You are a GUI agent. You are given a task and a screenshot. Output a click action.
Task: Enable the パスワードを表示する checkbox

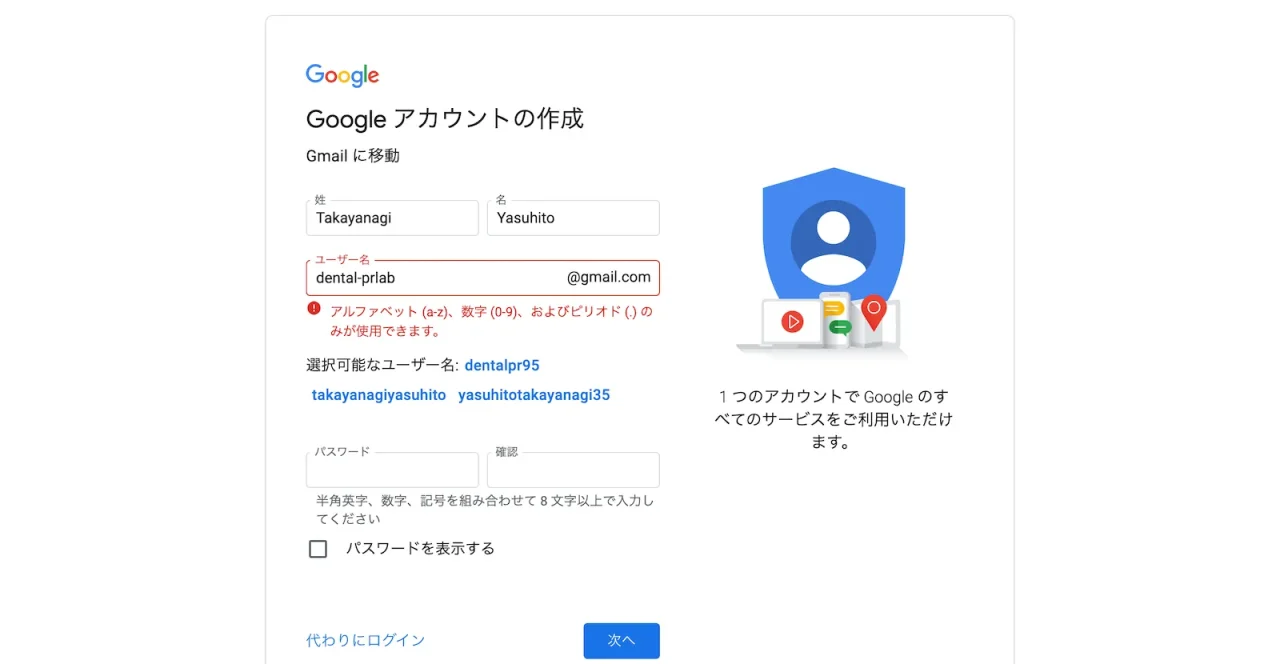pyautogui.click(x=318, y=548)
